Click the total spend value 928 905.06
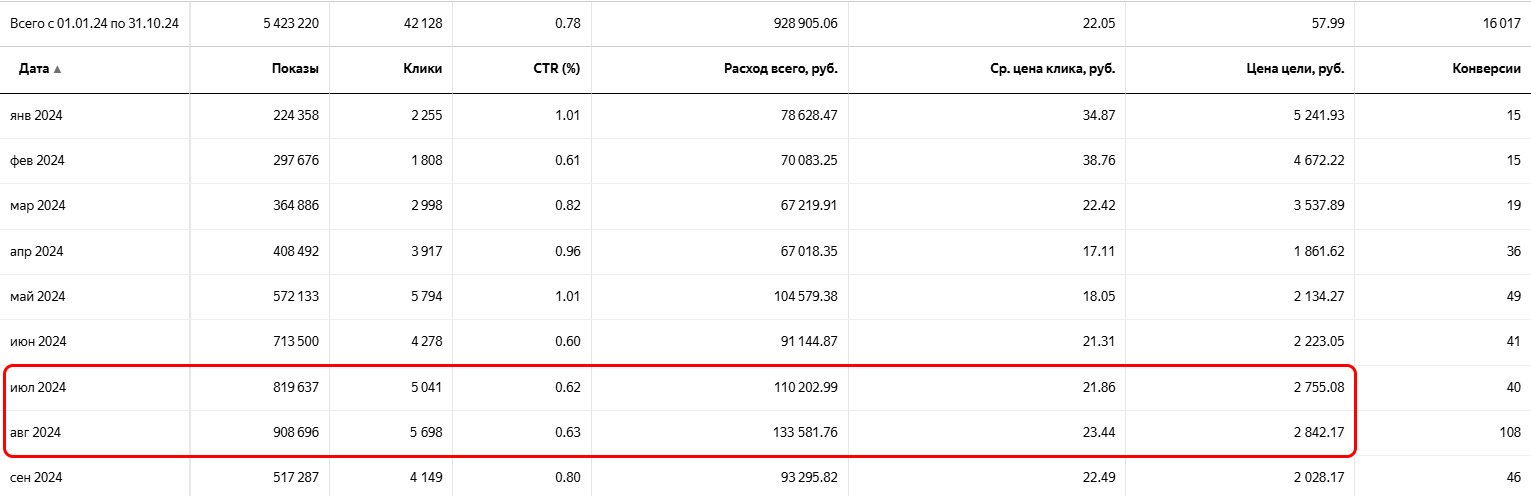 pyautogui.click(x=797, y=23)
